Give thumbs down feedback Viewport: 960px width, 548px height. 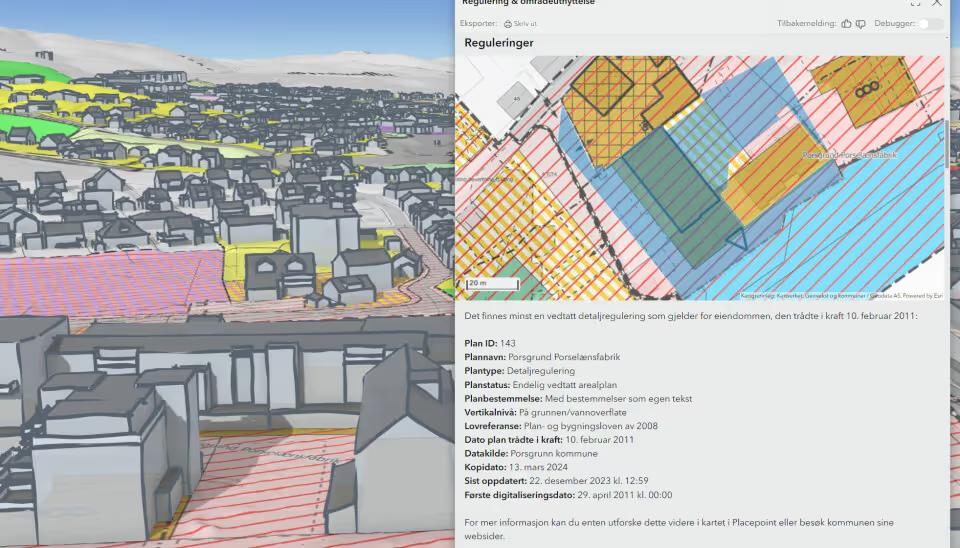click(x=861, y=24)
